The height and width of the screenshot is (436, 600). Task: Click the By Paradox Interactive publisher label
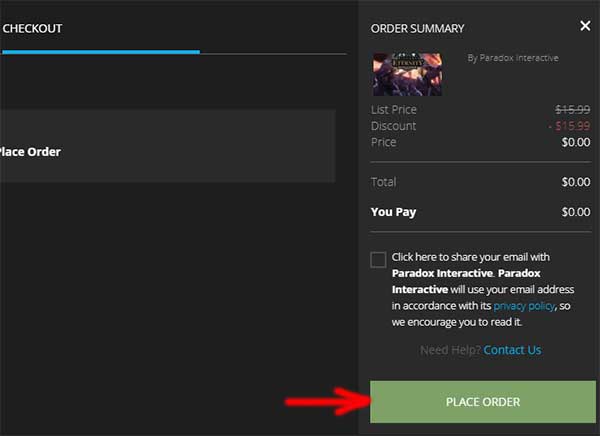[x=513, y=58]
